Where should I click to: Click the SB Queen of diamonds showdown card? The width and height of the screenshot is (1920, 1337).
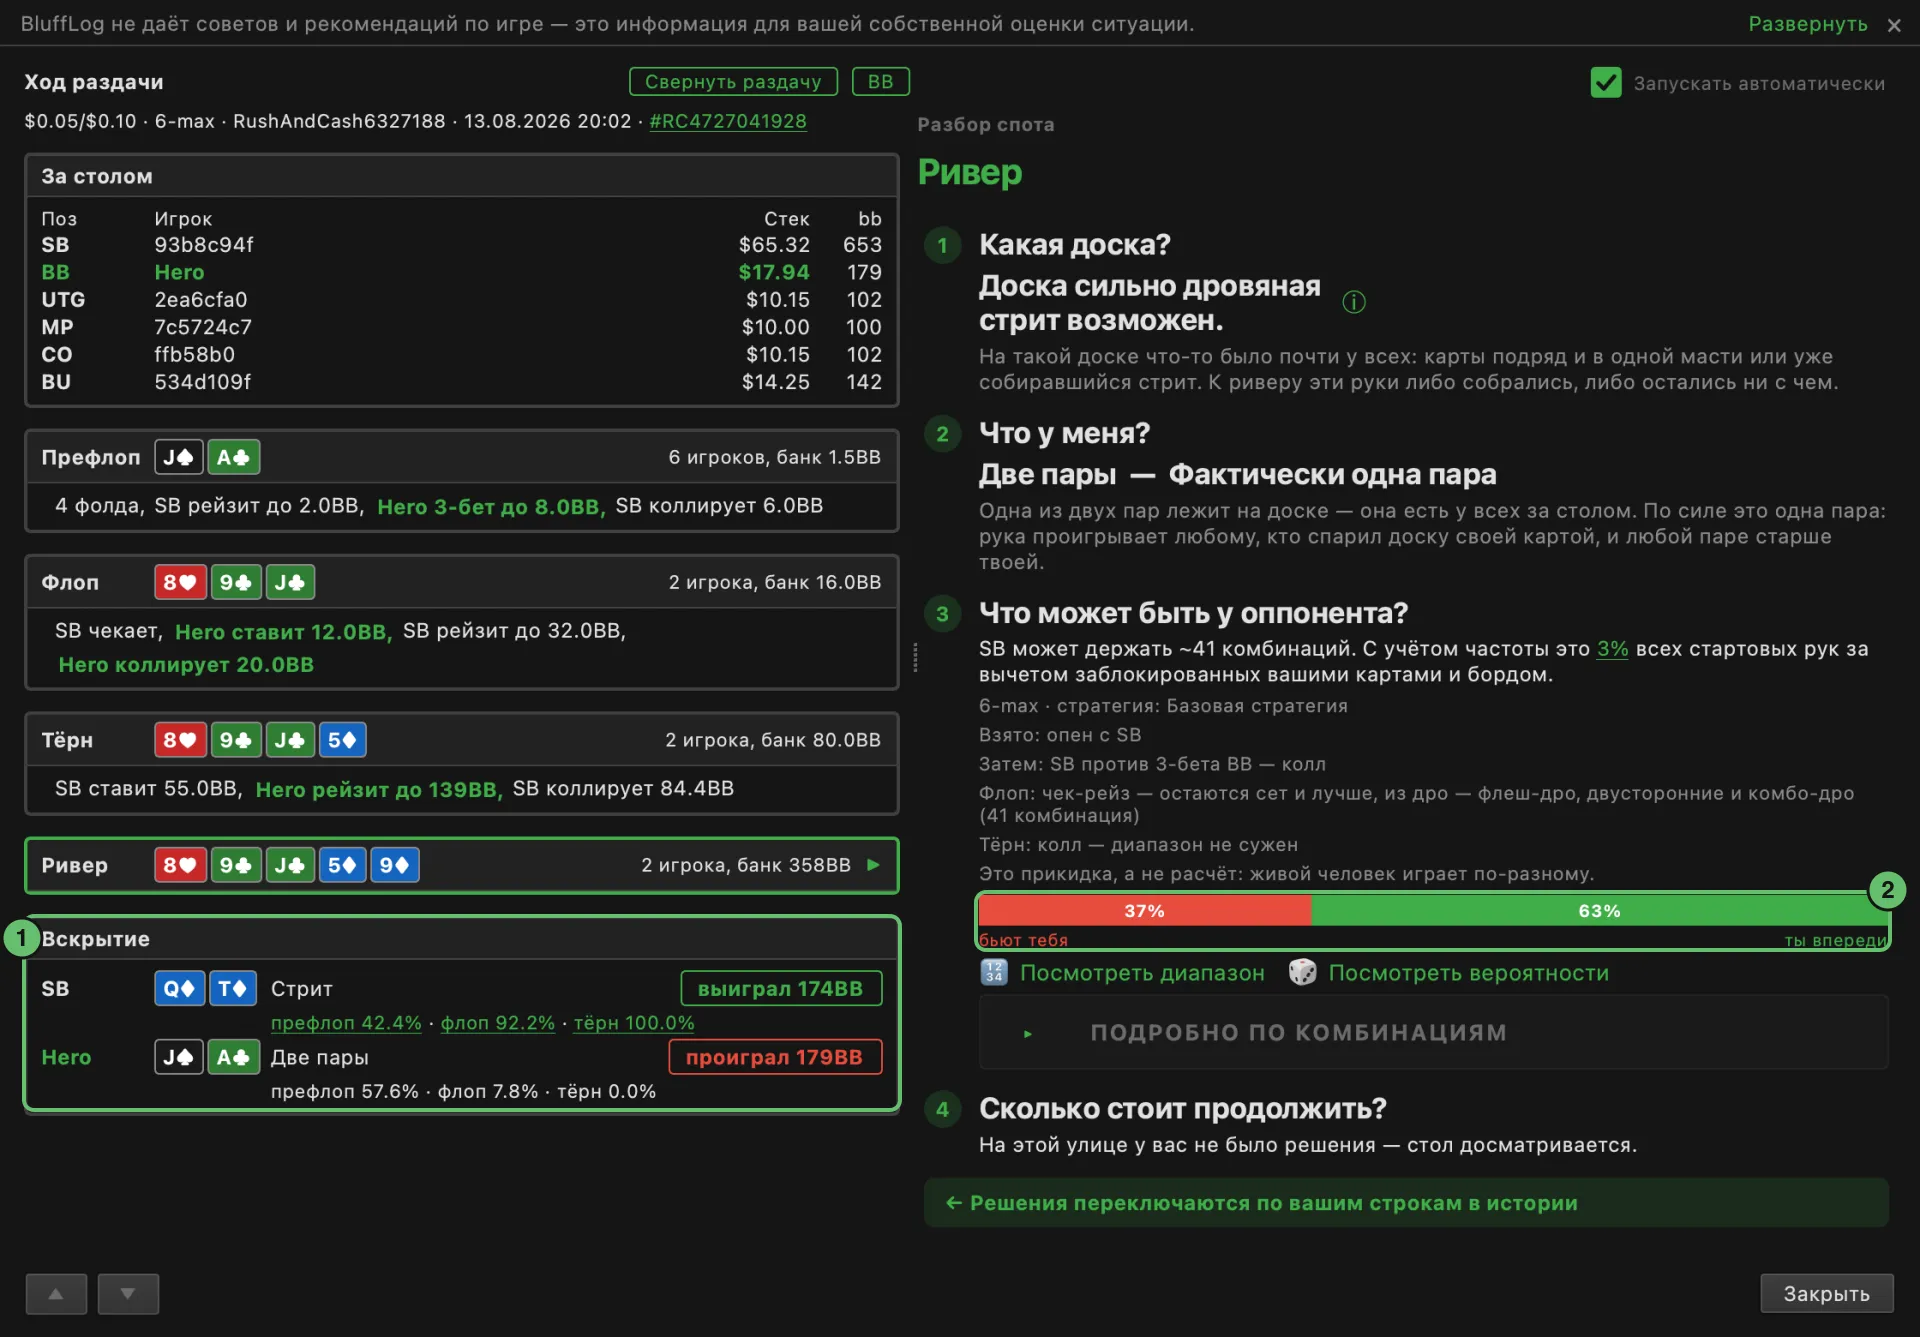tap(179, 988)
